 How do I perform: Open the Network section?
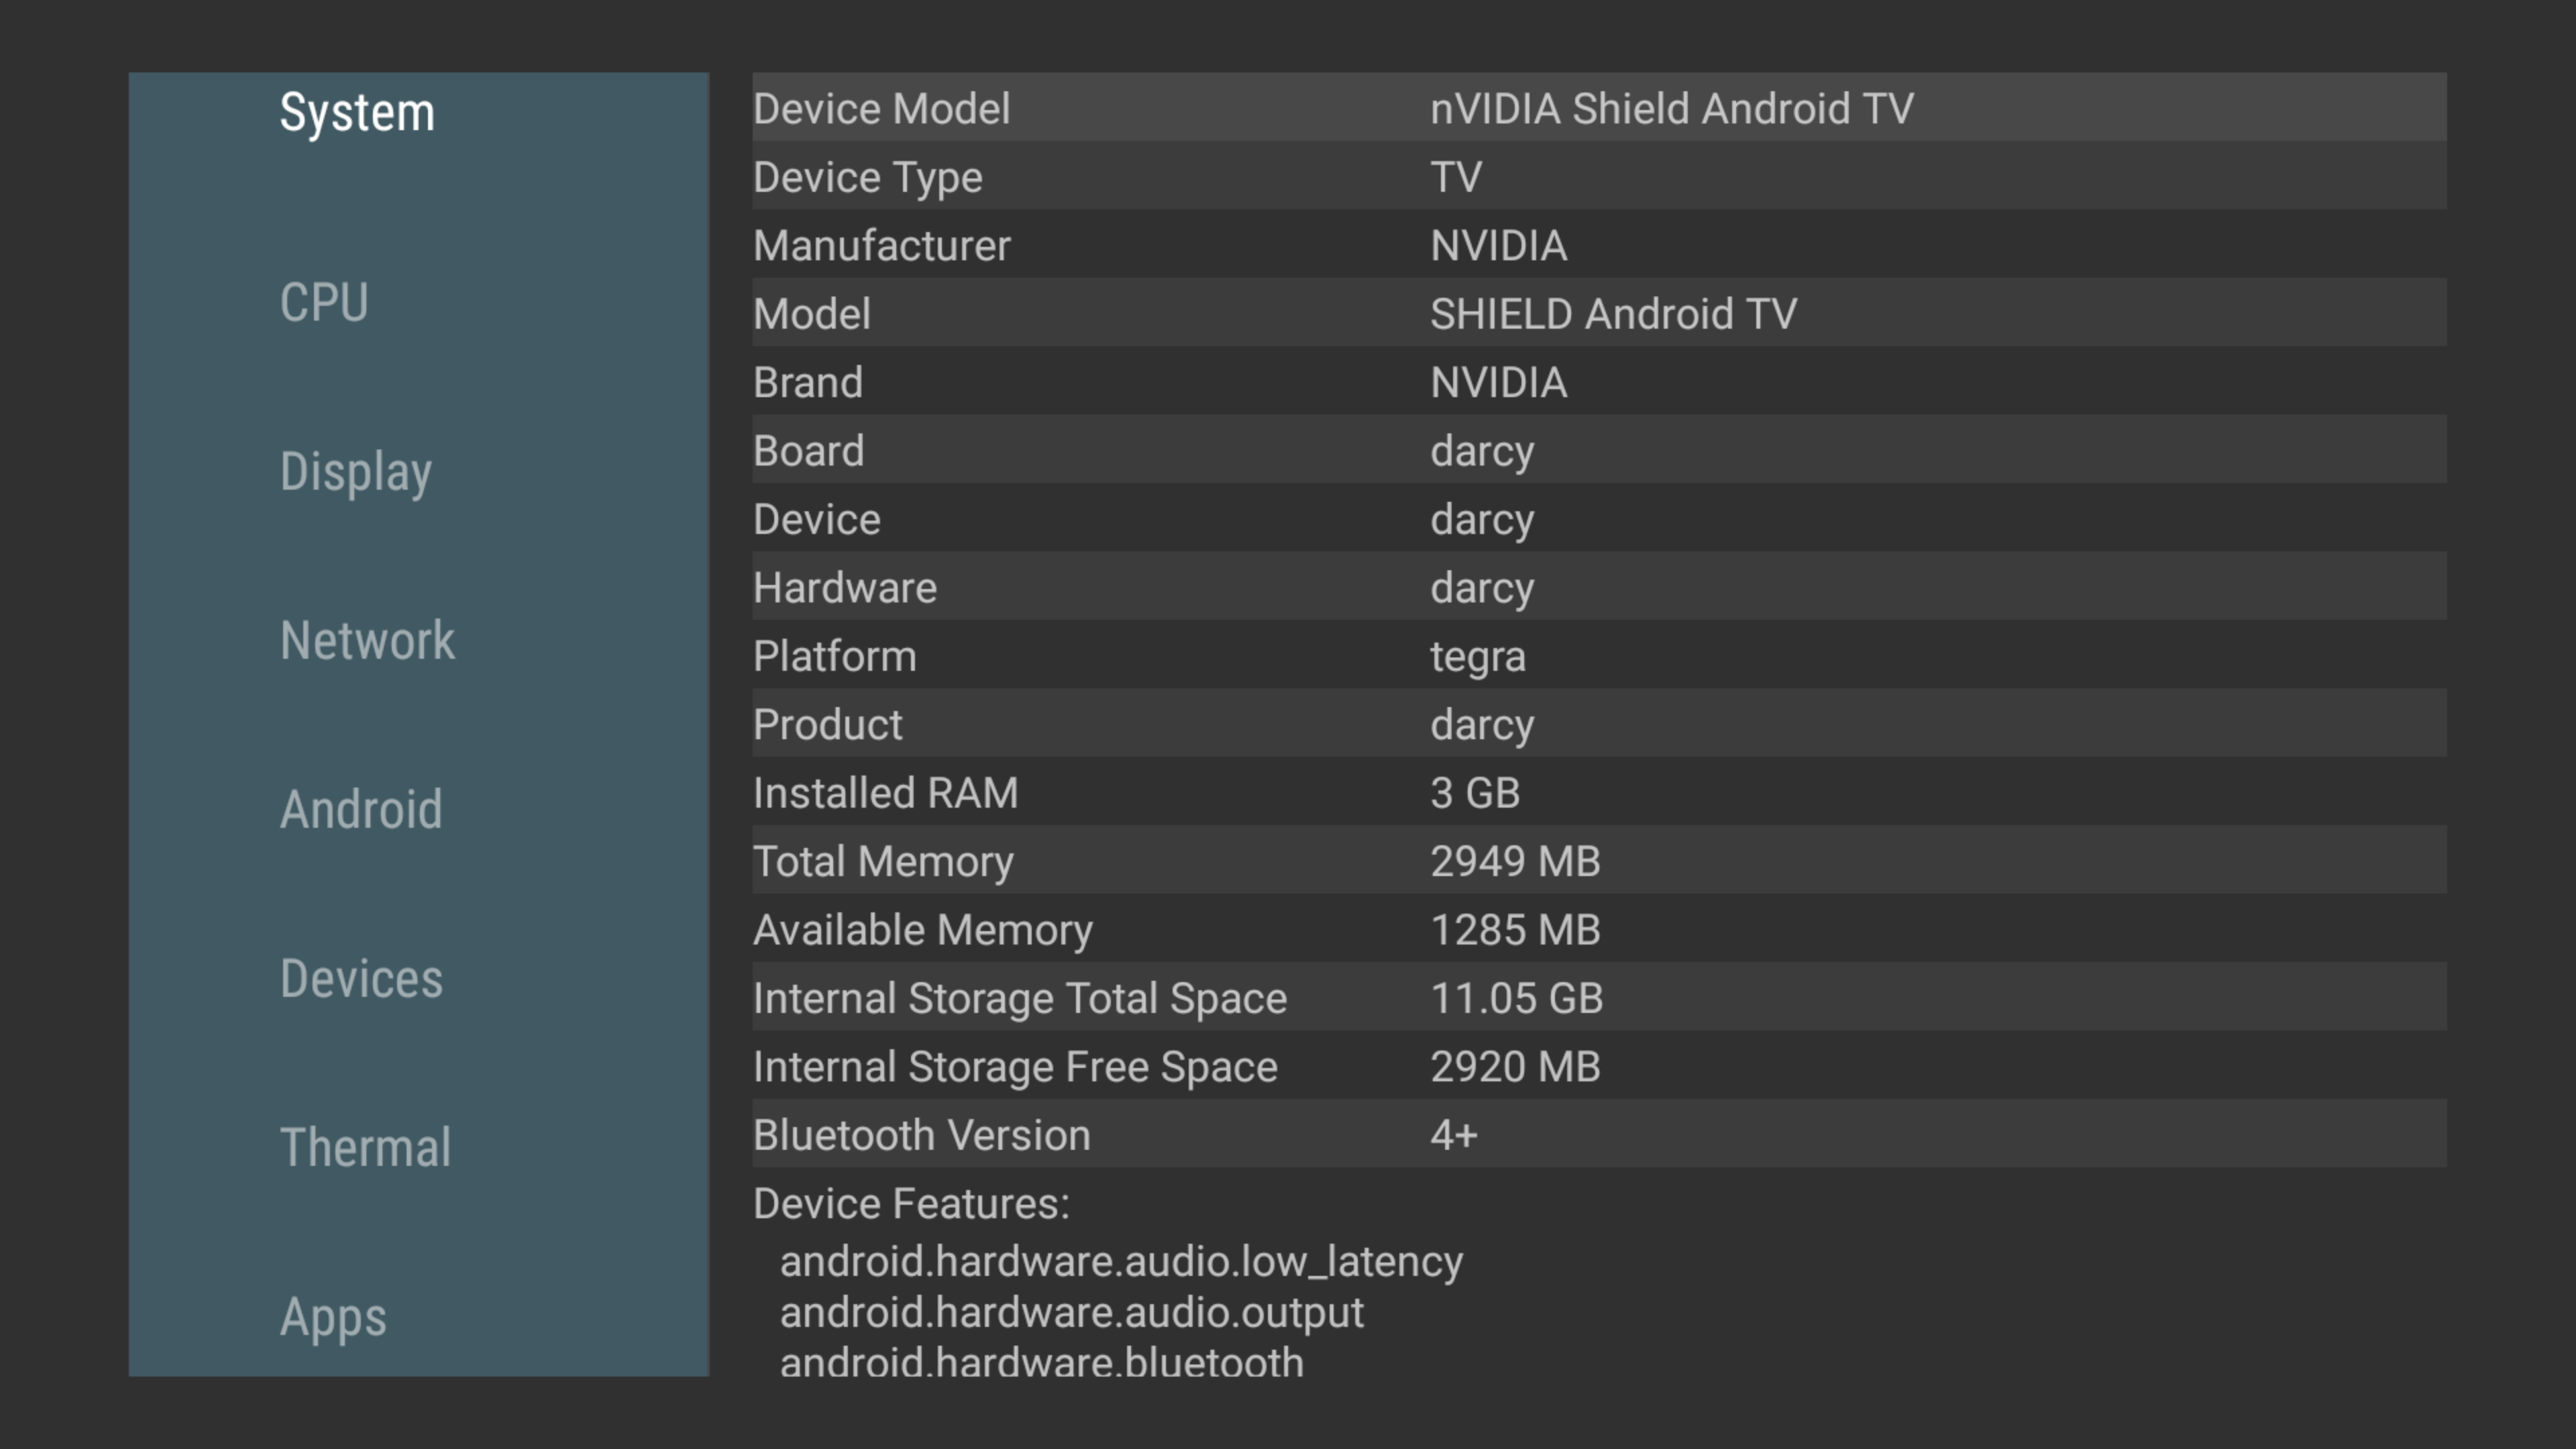(x=367, y=640)
